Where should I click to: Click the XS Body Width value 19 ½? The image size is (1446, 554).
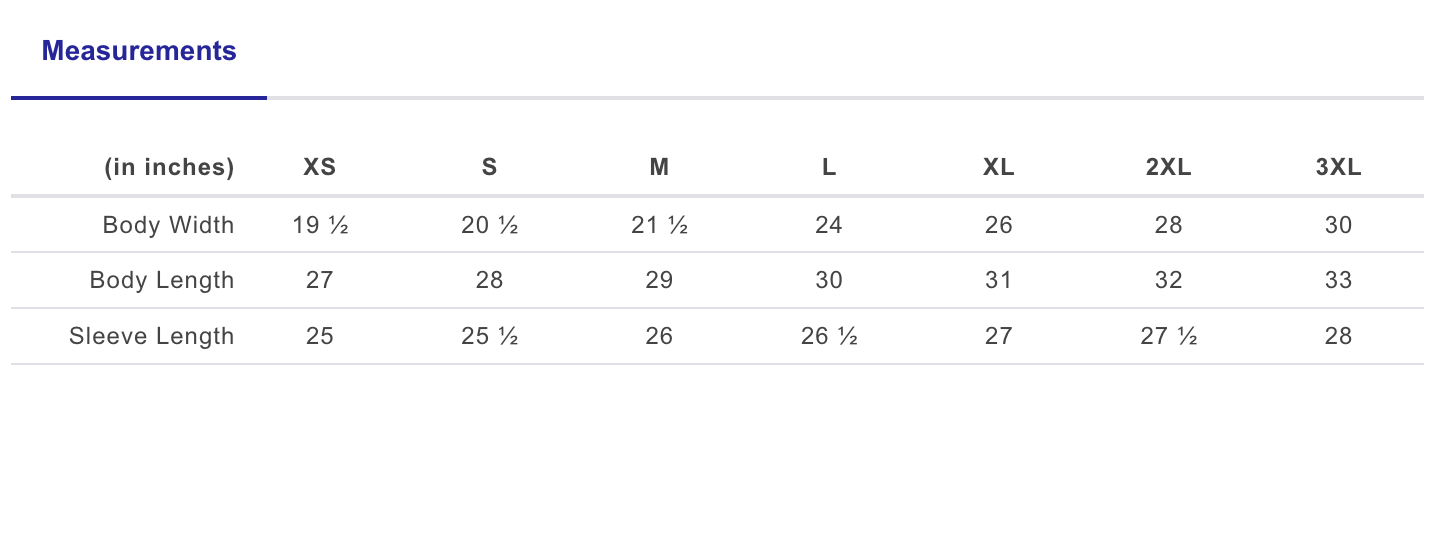[320, 225]
